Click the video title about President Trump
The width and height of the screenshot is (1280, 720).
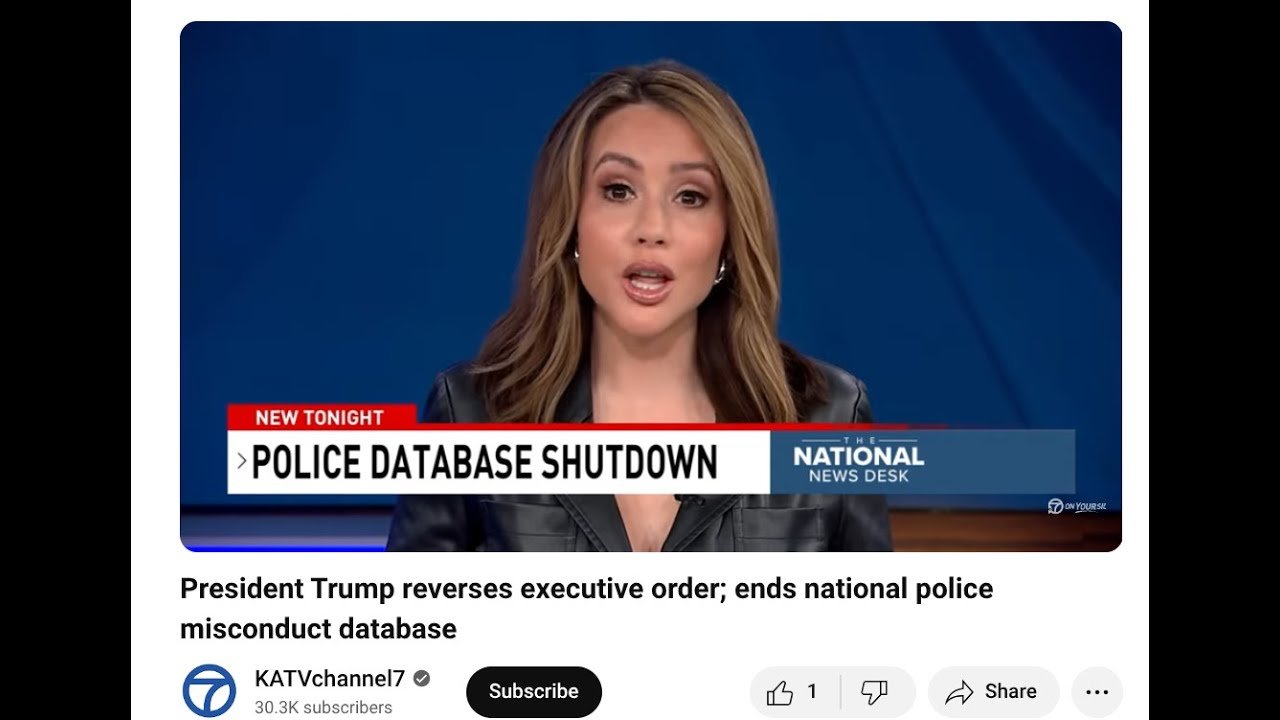point(586,608)
